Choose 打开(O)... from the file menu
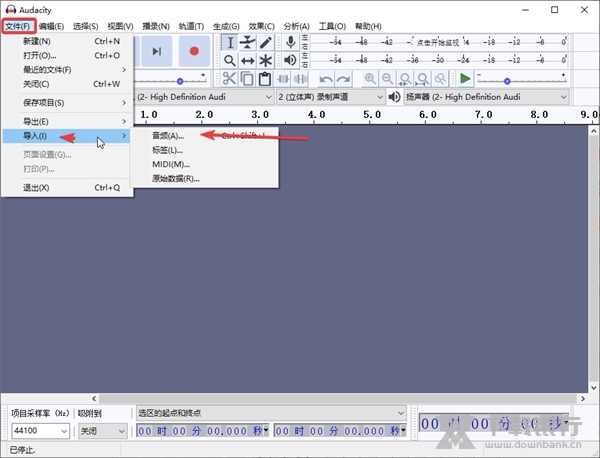This screenshot has height=458, width=600. (x=67, y=55)
